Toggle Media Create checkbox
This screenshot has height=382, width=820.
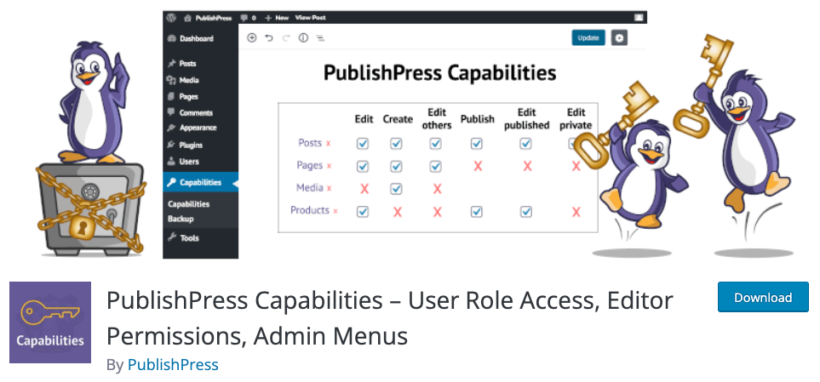coord(396,189)
